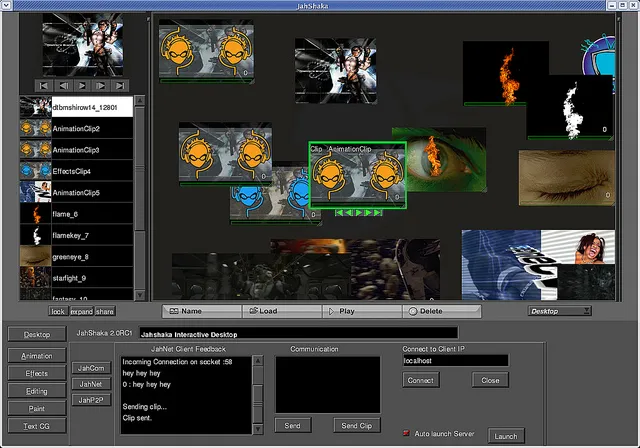
Task: Click the expand button below clip list
Action: 81,311
